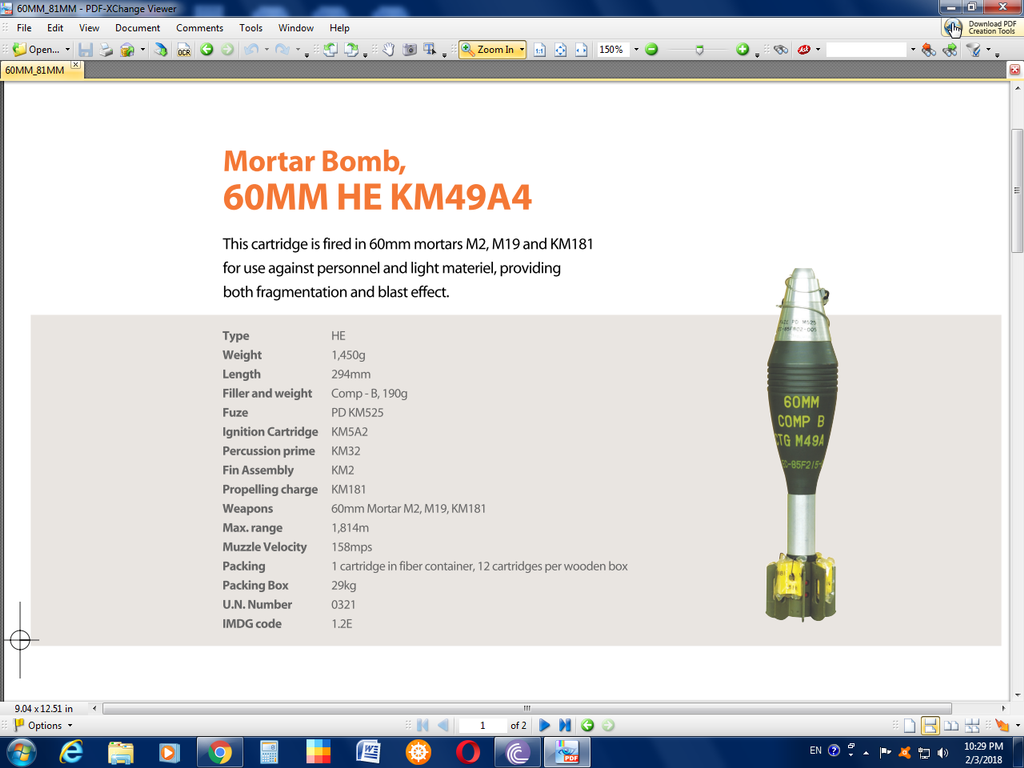Image resolution: width=1024 pixels, height=768 pixels.
Task: Click the rotate counterclockwise icon
Action: [x=330, y=50]
